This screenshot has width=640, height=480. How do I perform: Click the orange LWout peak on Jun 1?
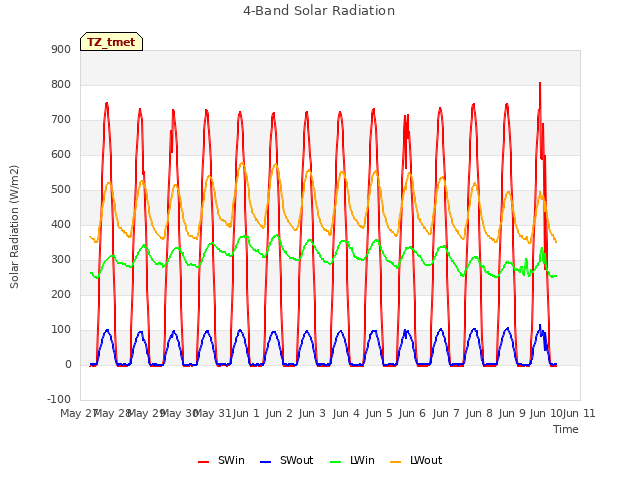pos(242,163)
